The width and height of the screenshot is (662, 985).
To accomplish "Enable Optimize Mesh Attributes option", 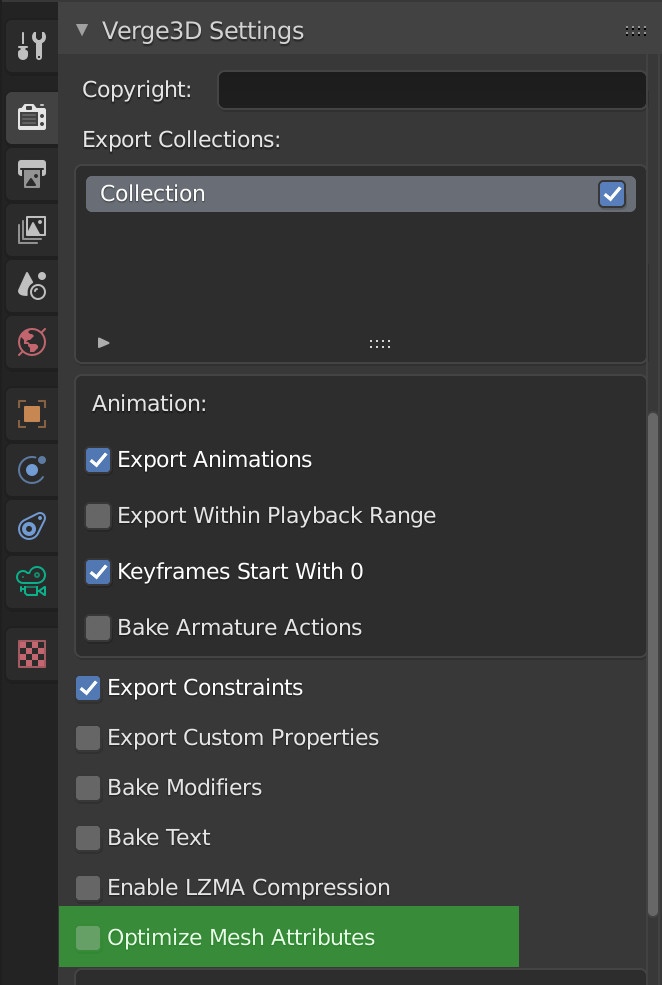I will tap(88, 937).
